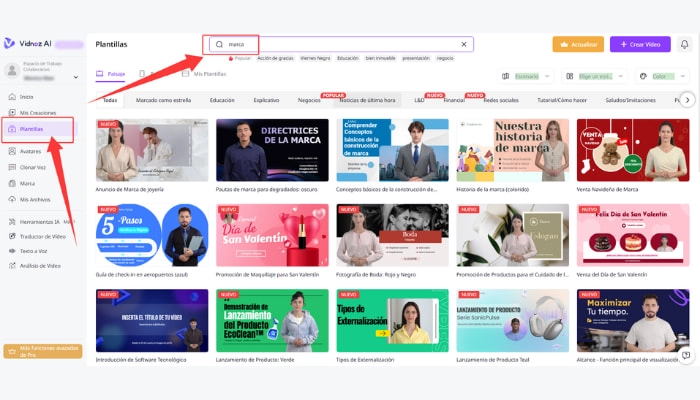Open the Traductor de Vídeo tool
Image resolution: width=700 pixels, height=400 pixels.
(42, 237)
